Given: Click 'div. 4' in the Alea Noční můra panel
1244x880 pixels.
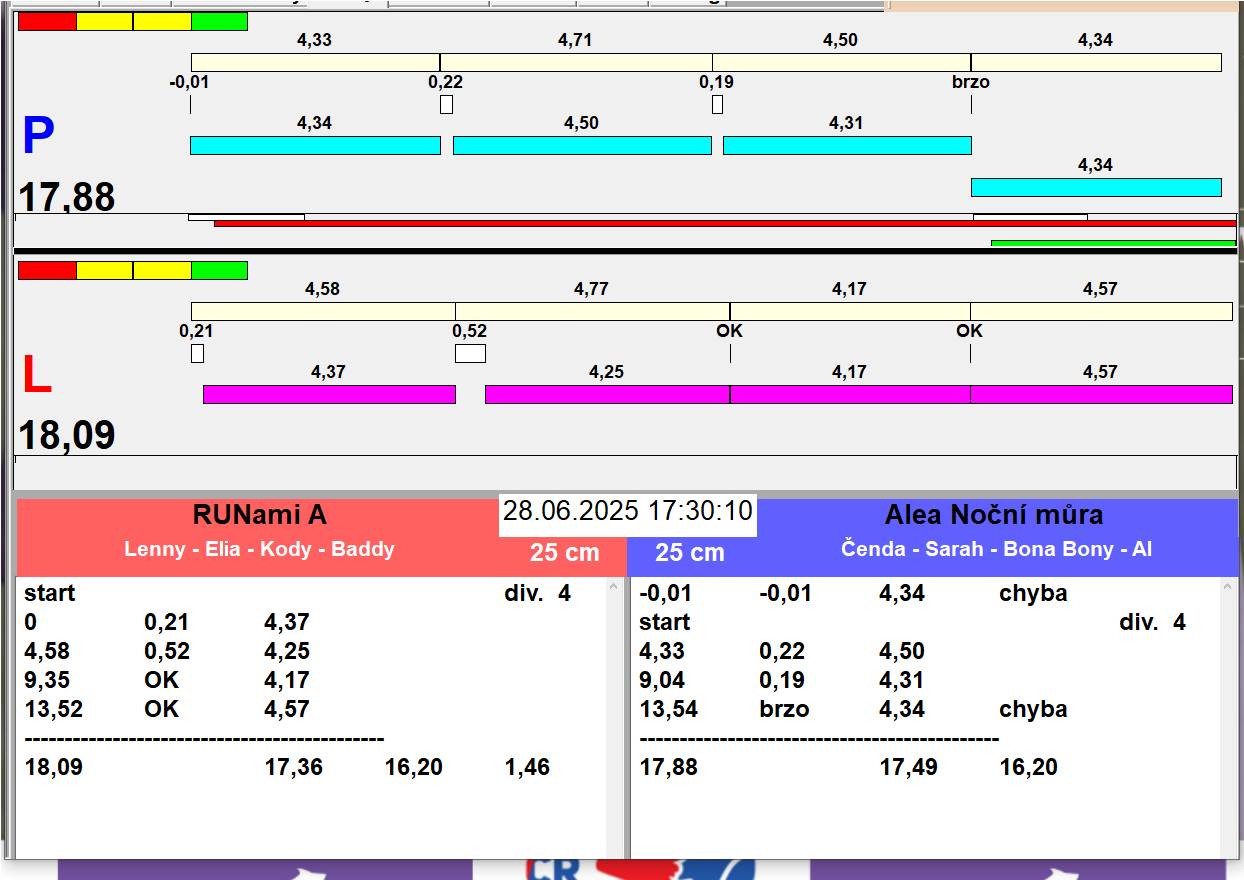Looking at the screenshot, I should point(1152,622).
